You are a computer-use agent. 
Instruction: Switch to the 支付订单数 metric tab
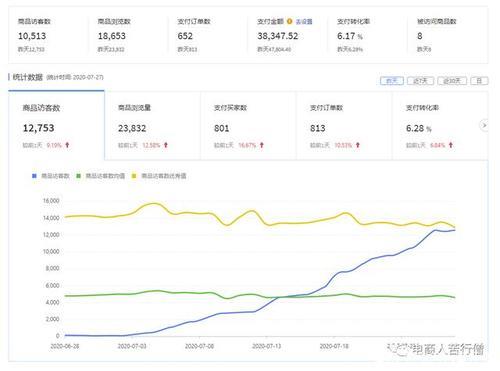[344, 126]
